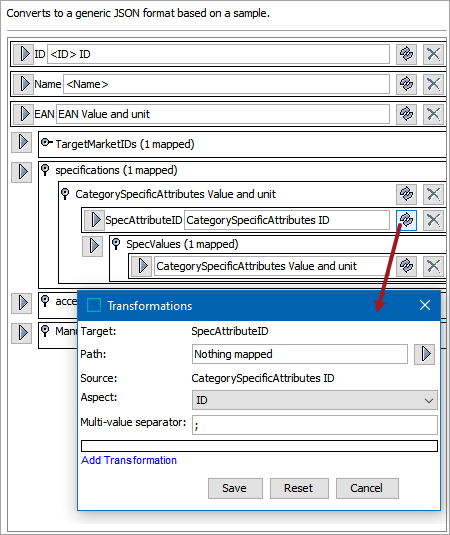
Task: Remove the ID mapping with X icon
Action: click(x=433, y=54)
